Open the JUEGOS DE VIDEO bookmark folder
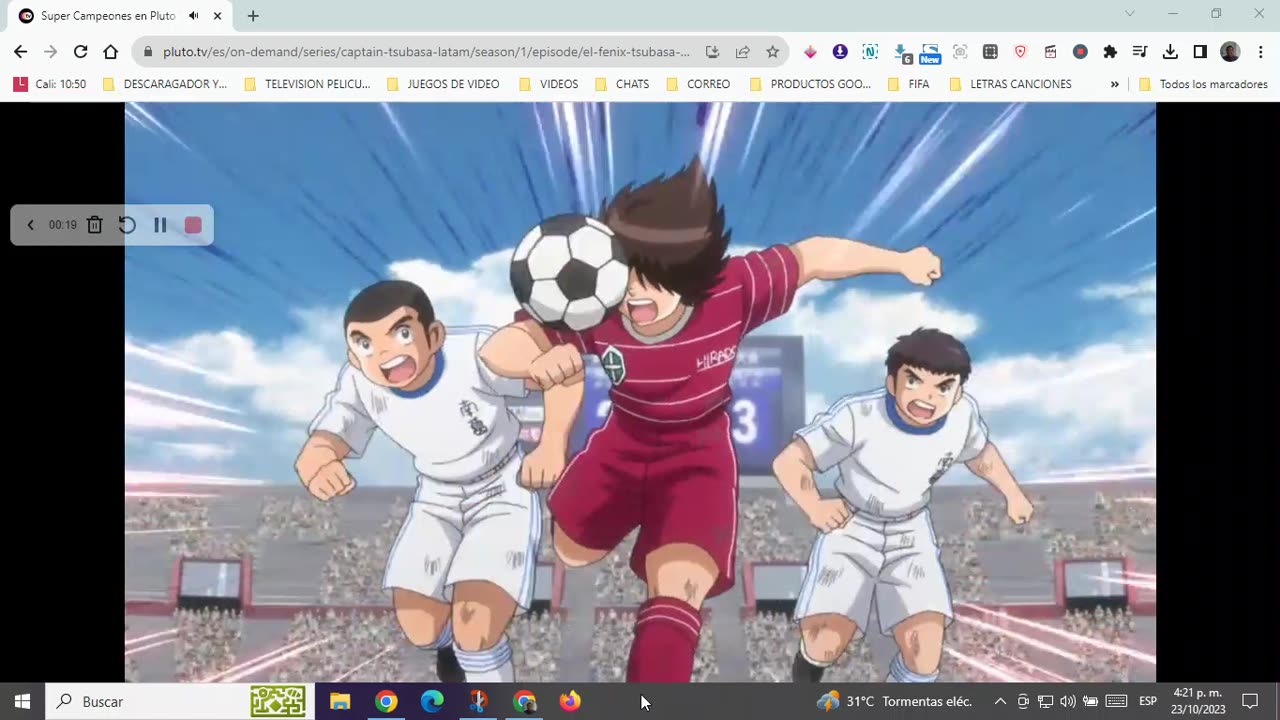Screen dimensions: 1280x720 coord(443,84)
